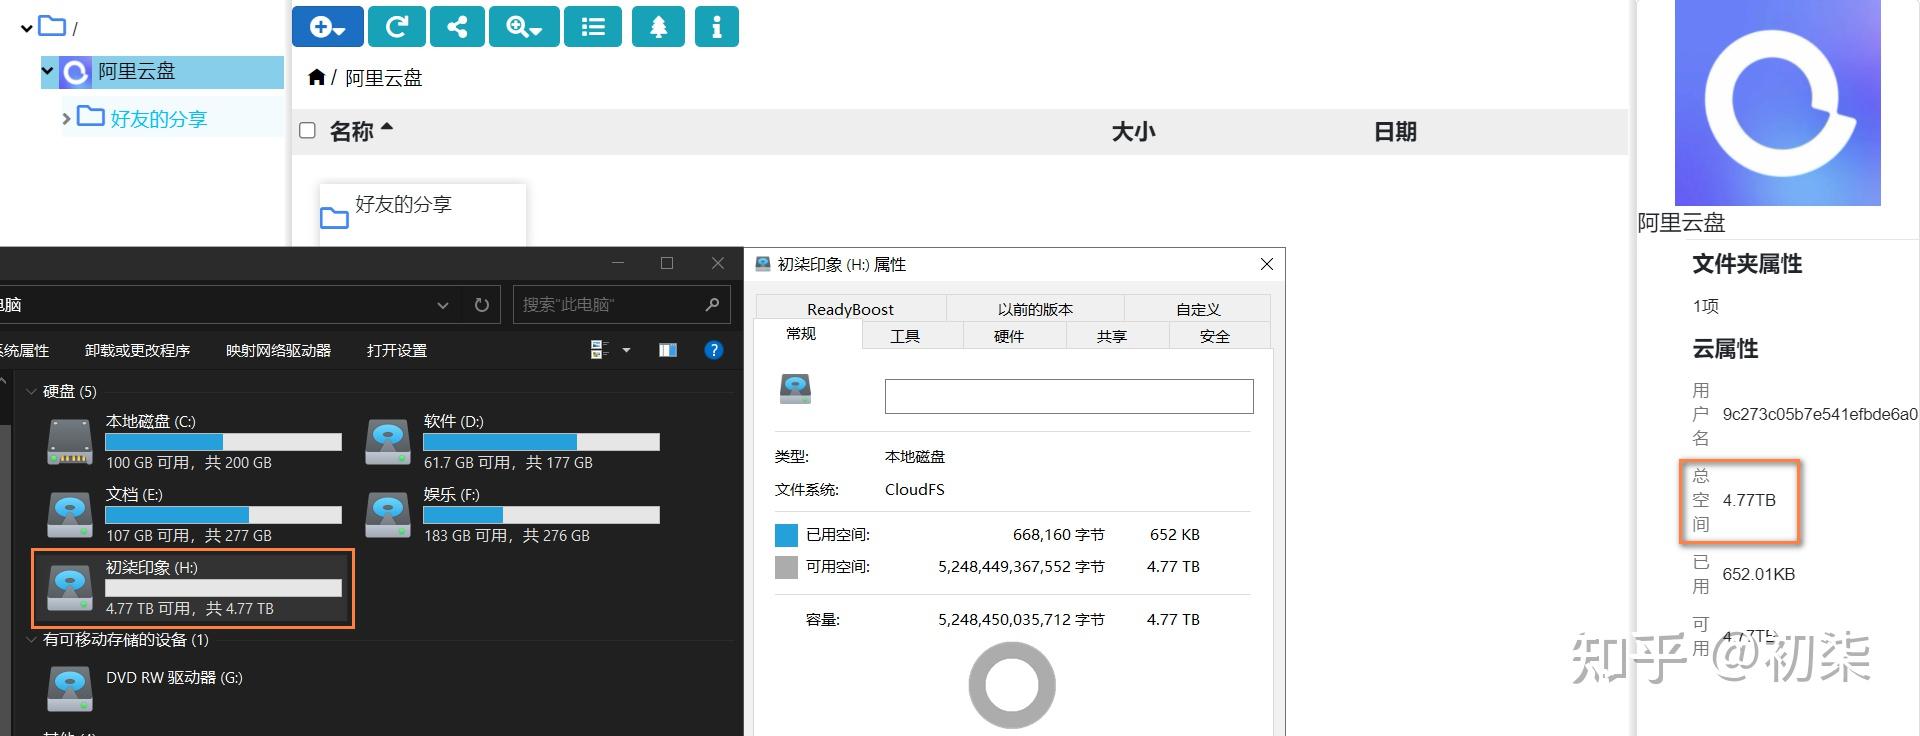
Task: Click the share toolbar button
Action: coord(457,27)
